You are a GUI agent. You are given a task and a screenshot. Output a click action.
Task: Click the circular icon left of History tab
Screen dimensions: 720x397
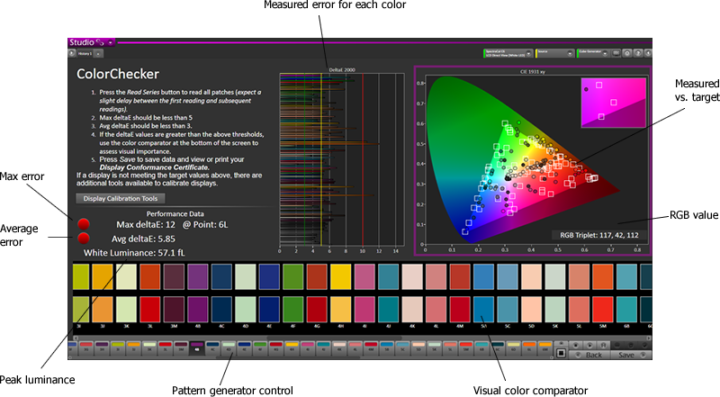[72, 53]
